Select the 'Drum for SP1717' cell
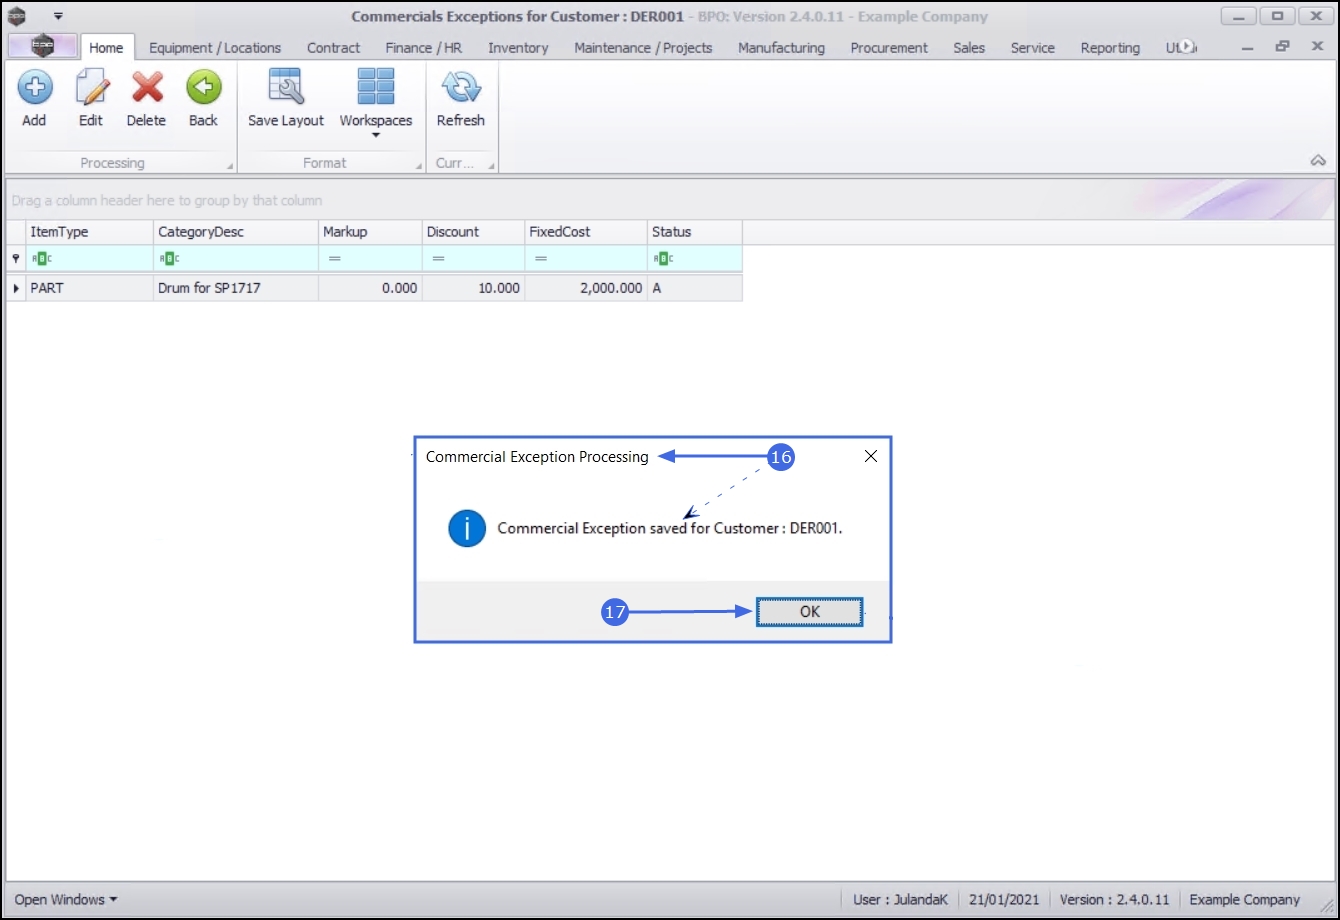 (x=236, y=288)
